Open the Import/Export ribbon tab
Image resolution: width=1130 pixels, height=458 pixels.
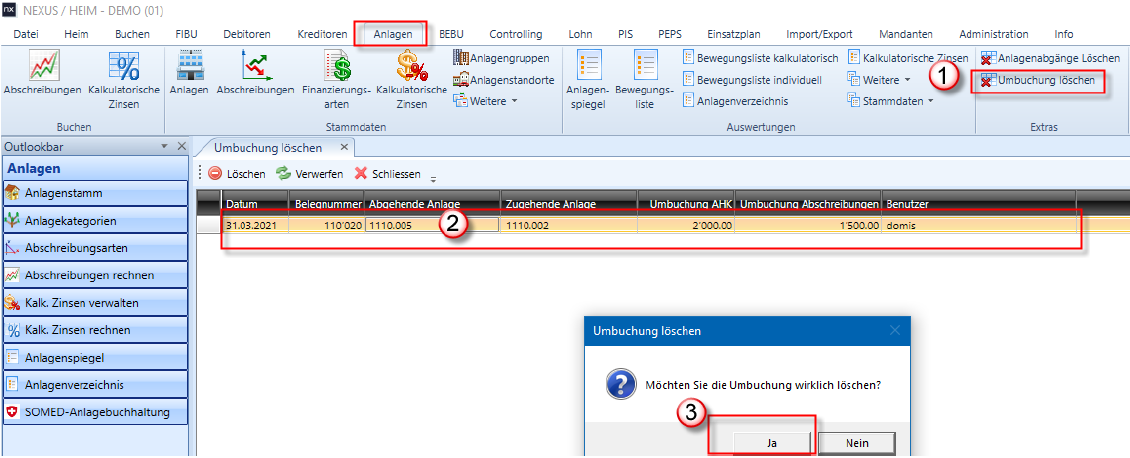[x=819, y=34]
